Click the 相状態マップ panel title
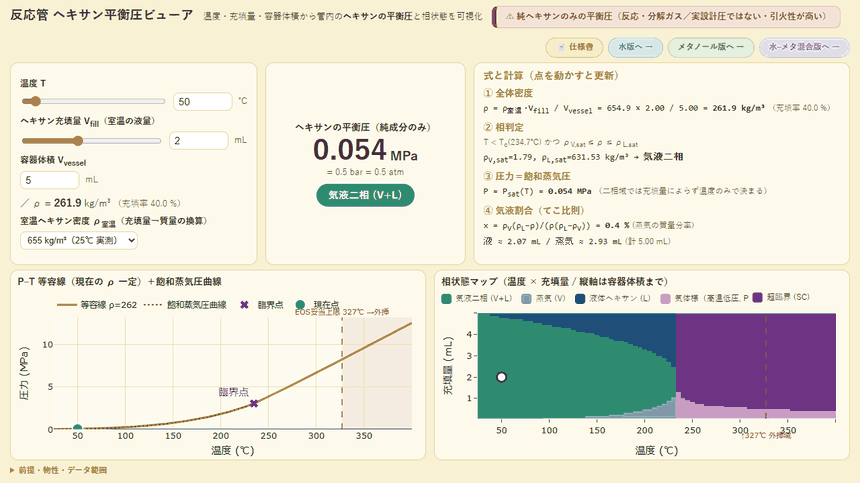The height and width of the screenshot is (483, 860). pyautogui.click(x=555, y=281)
